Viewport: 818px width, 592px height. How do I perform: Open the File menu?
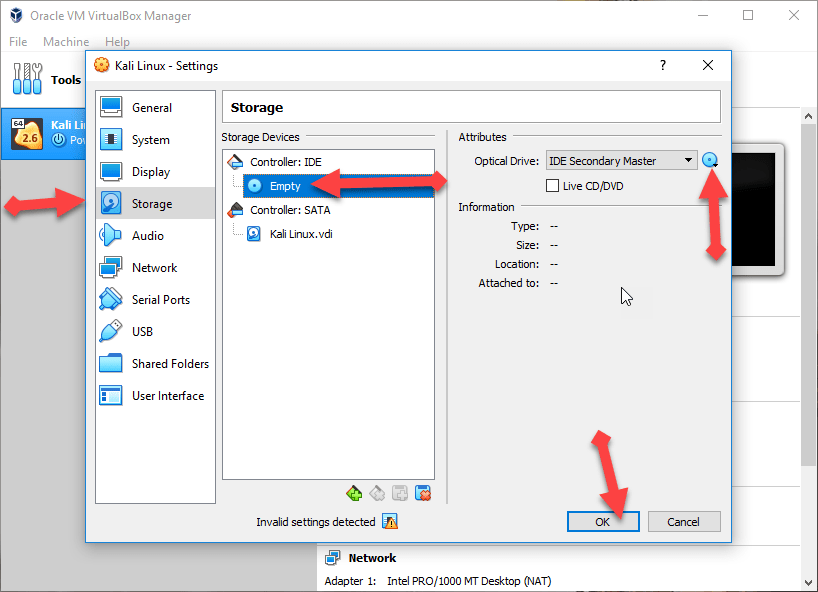pos(18,42)
